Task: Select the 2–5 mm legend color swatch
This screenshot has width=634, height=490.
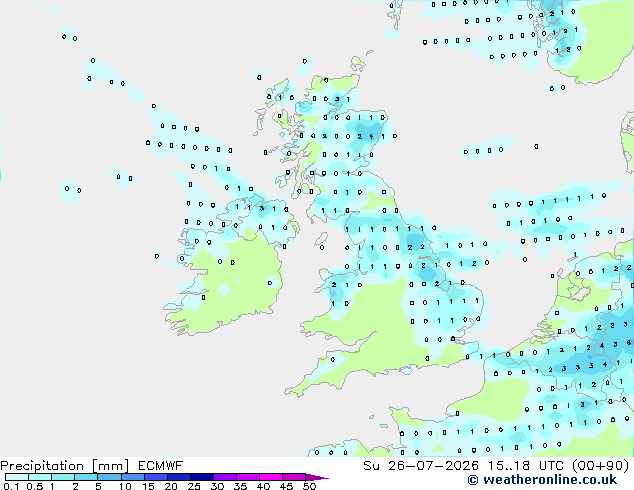Action: [x=86, y=477]
